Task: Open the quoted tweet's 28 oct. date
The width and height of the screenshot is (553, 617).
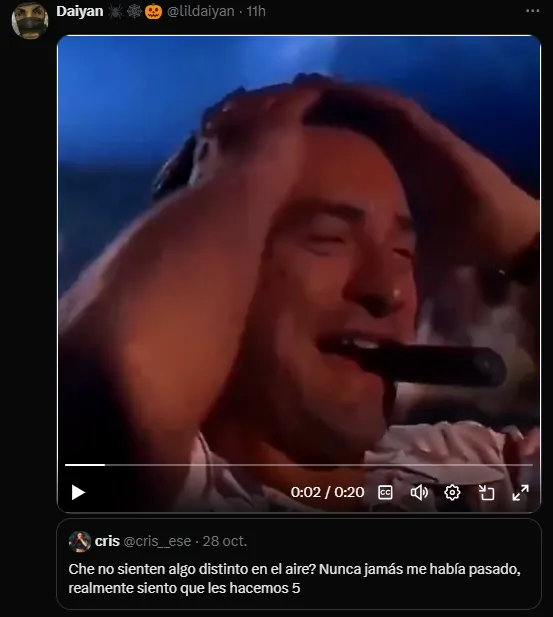Action: click(225, 541)
